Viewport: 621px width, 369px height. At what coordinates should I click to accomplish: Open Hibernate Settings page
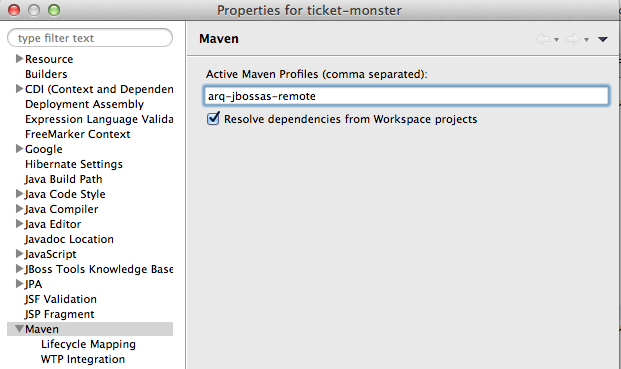74,164
